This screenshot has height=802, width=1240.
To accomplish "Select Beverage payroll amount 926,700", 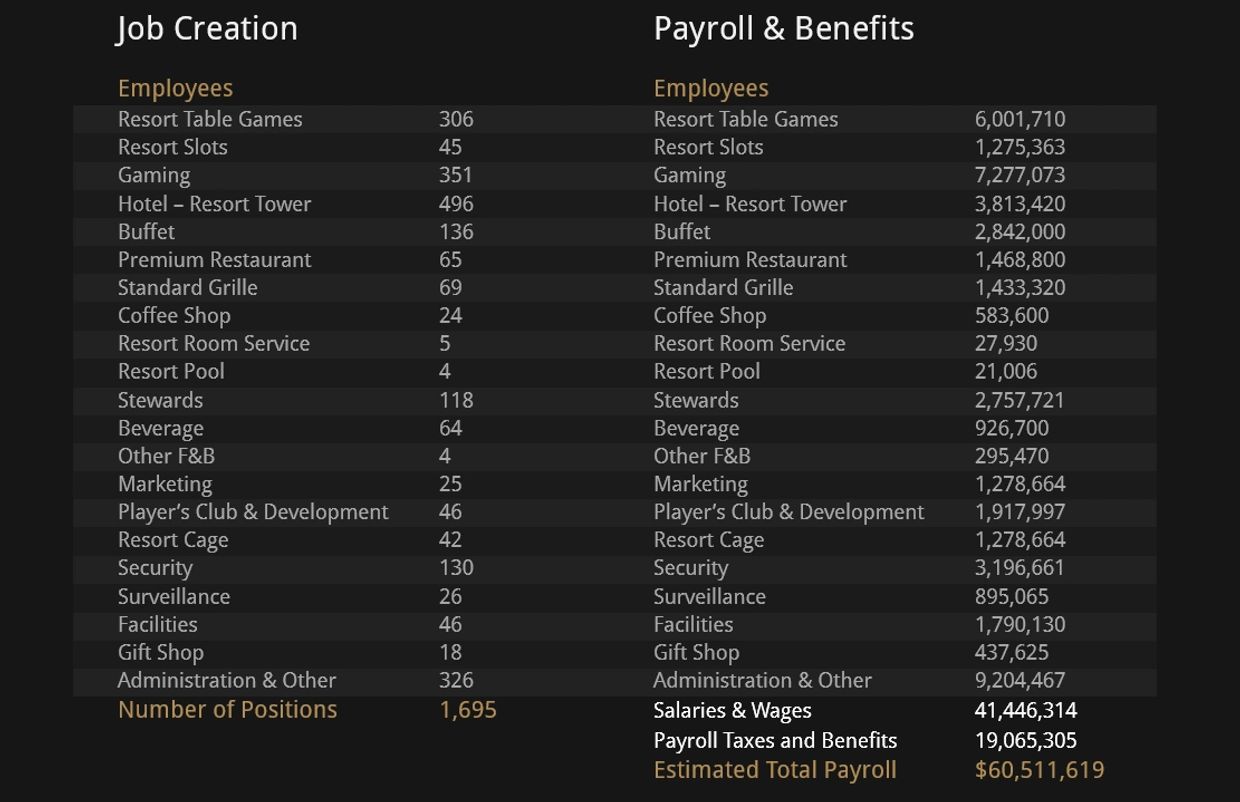I will pyautogui.click(x=1011, y=428).
